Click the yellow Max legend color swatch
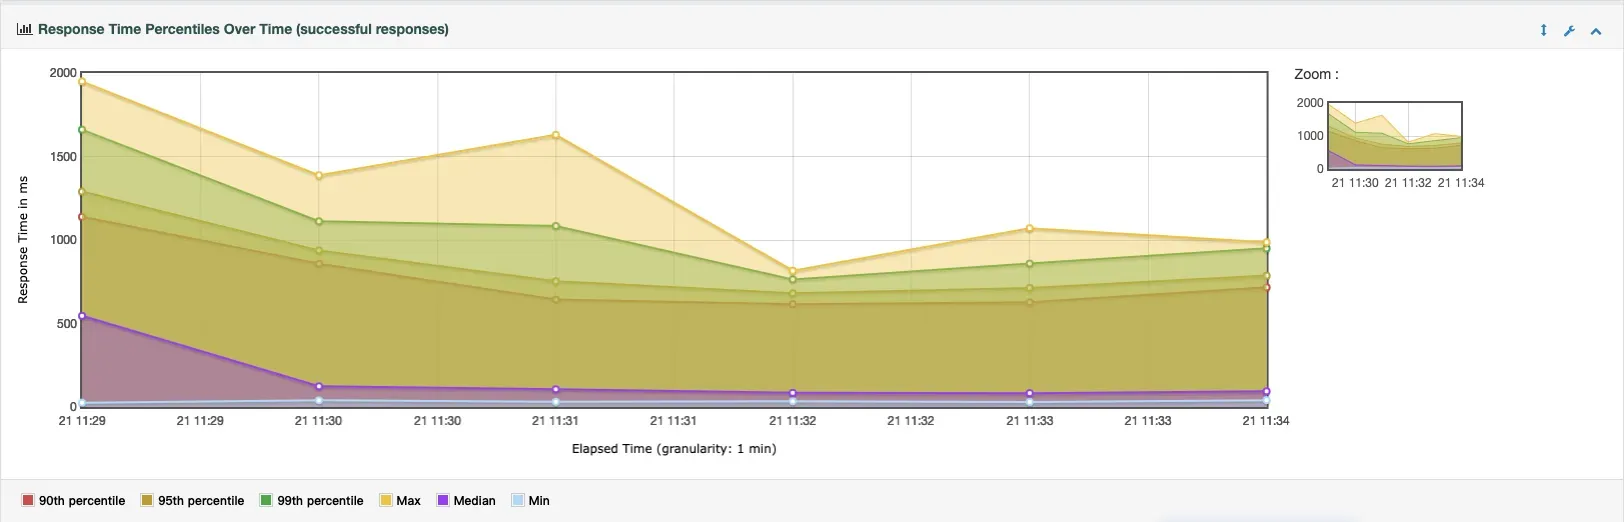Screen dimensions: 1624x522 386,501
